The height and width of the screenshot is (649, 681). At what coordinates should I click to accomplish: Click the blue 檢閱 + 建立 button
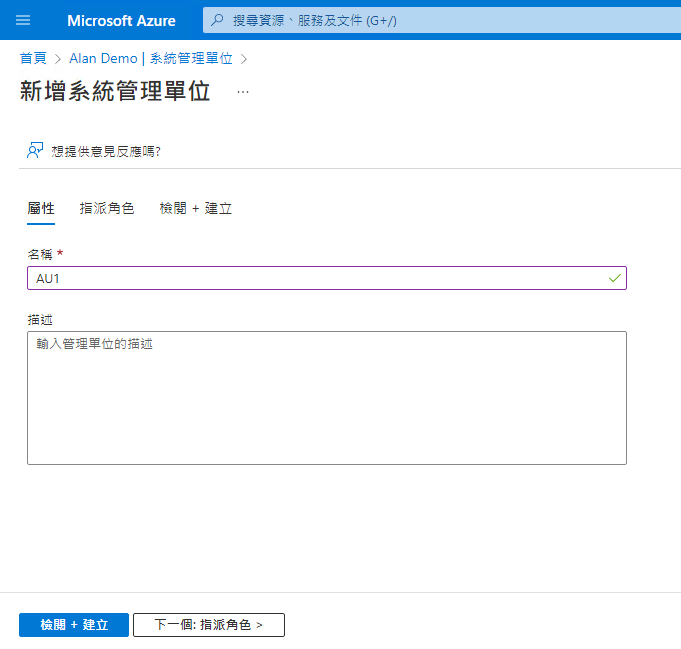point(74,625)
